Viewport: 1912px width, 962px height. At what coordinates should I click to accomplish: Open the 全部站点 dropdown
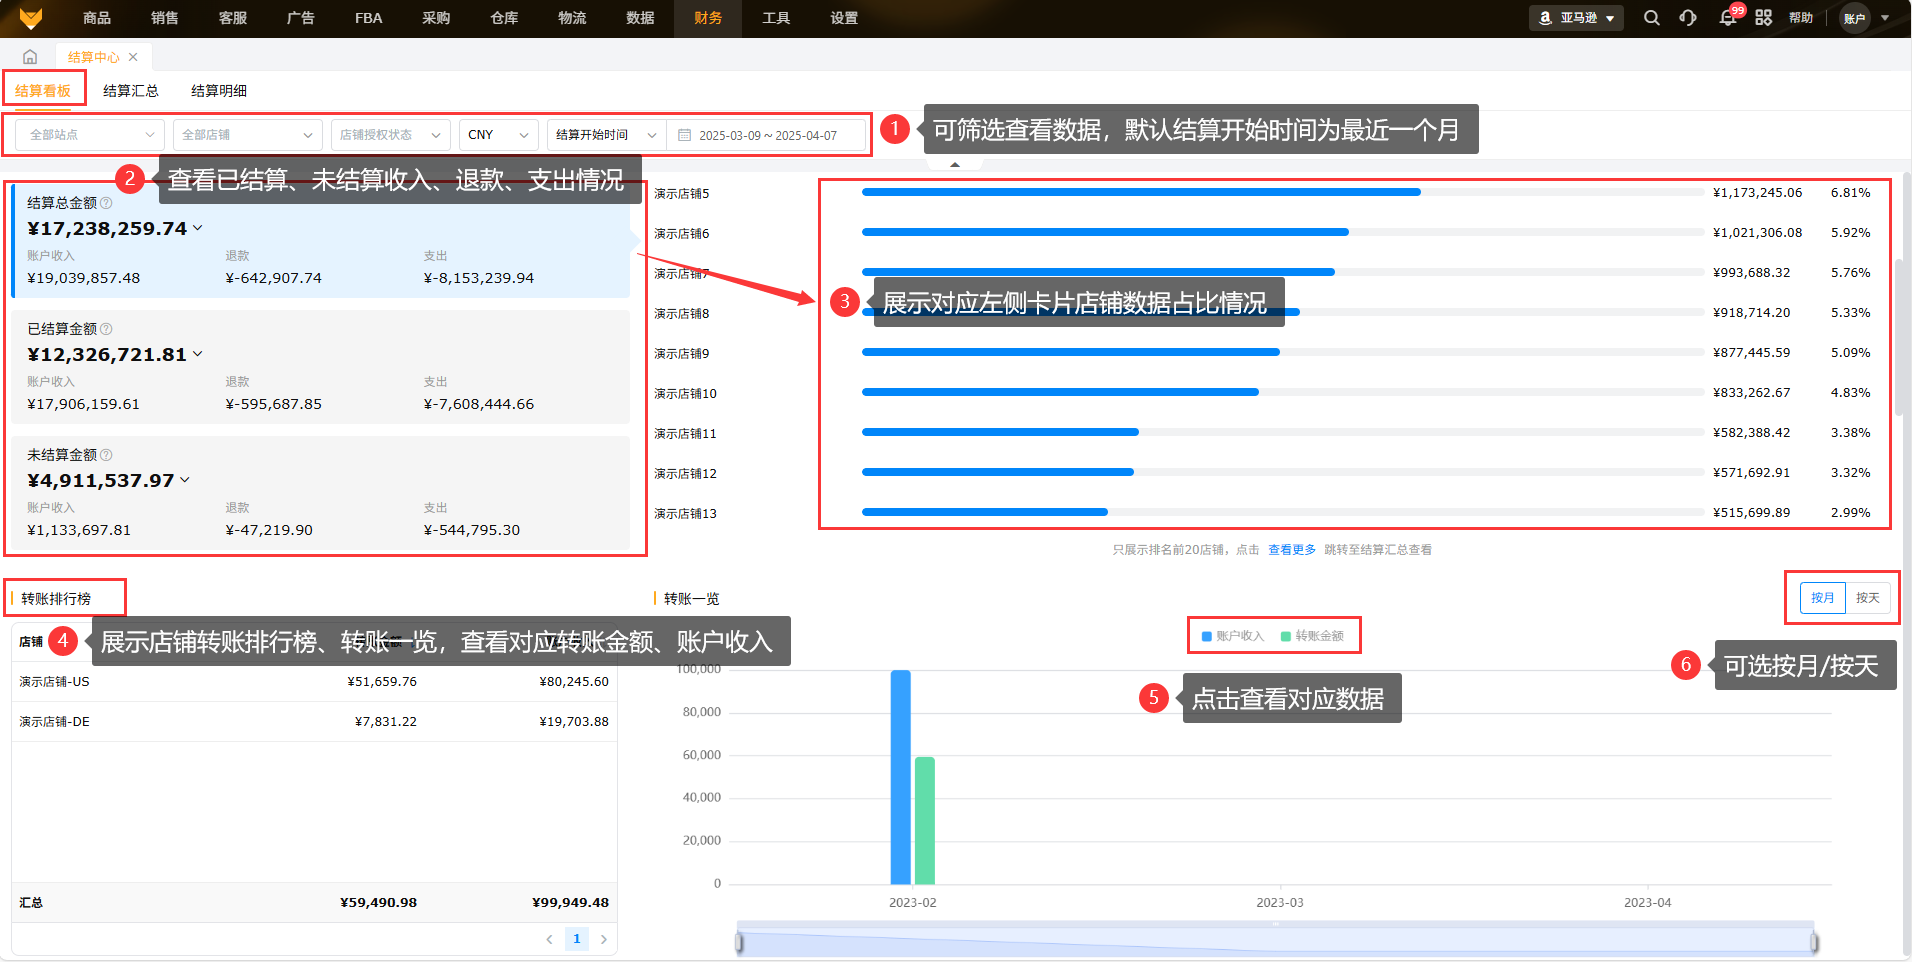(x=90, y=135)
